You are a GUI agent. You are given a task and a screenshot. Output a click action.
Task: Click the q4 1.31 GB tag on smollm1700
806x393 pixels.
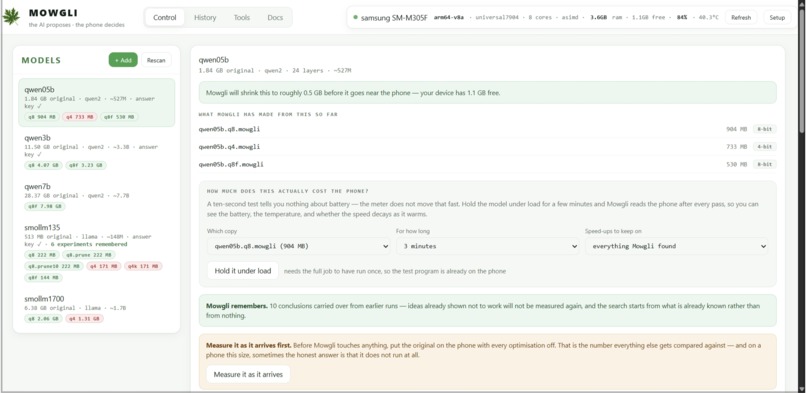pos(84,319)
